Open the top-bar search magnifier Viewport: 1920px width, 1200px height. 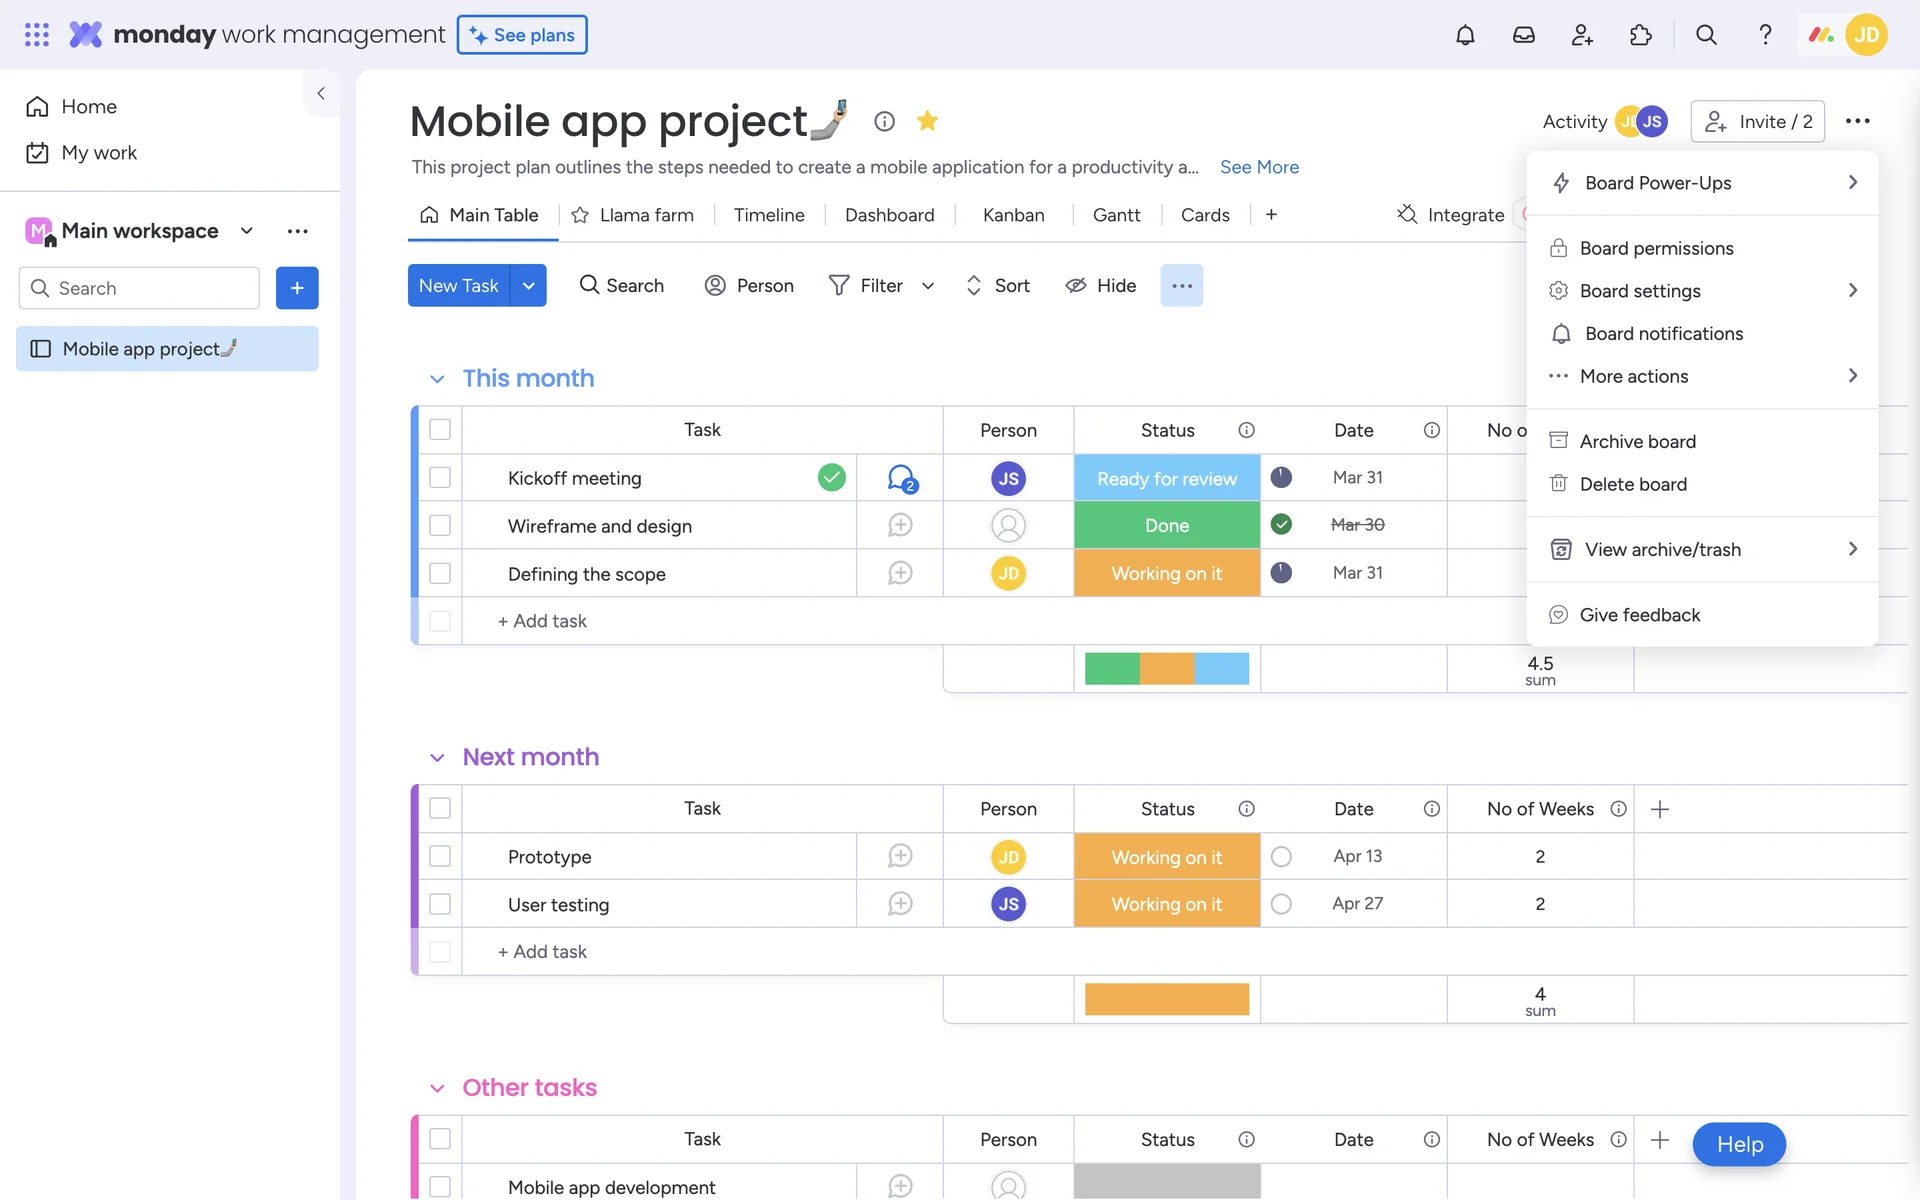tap(1706, 35)
